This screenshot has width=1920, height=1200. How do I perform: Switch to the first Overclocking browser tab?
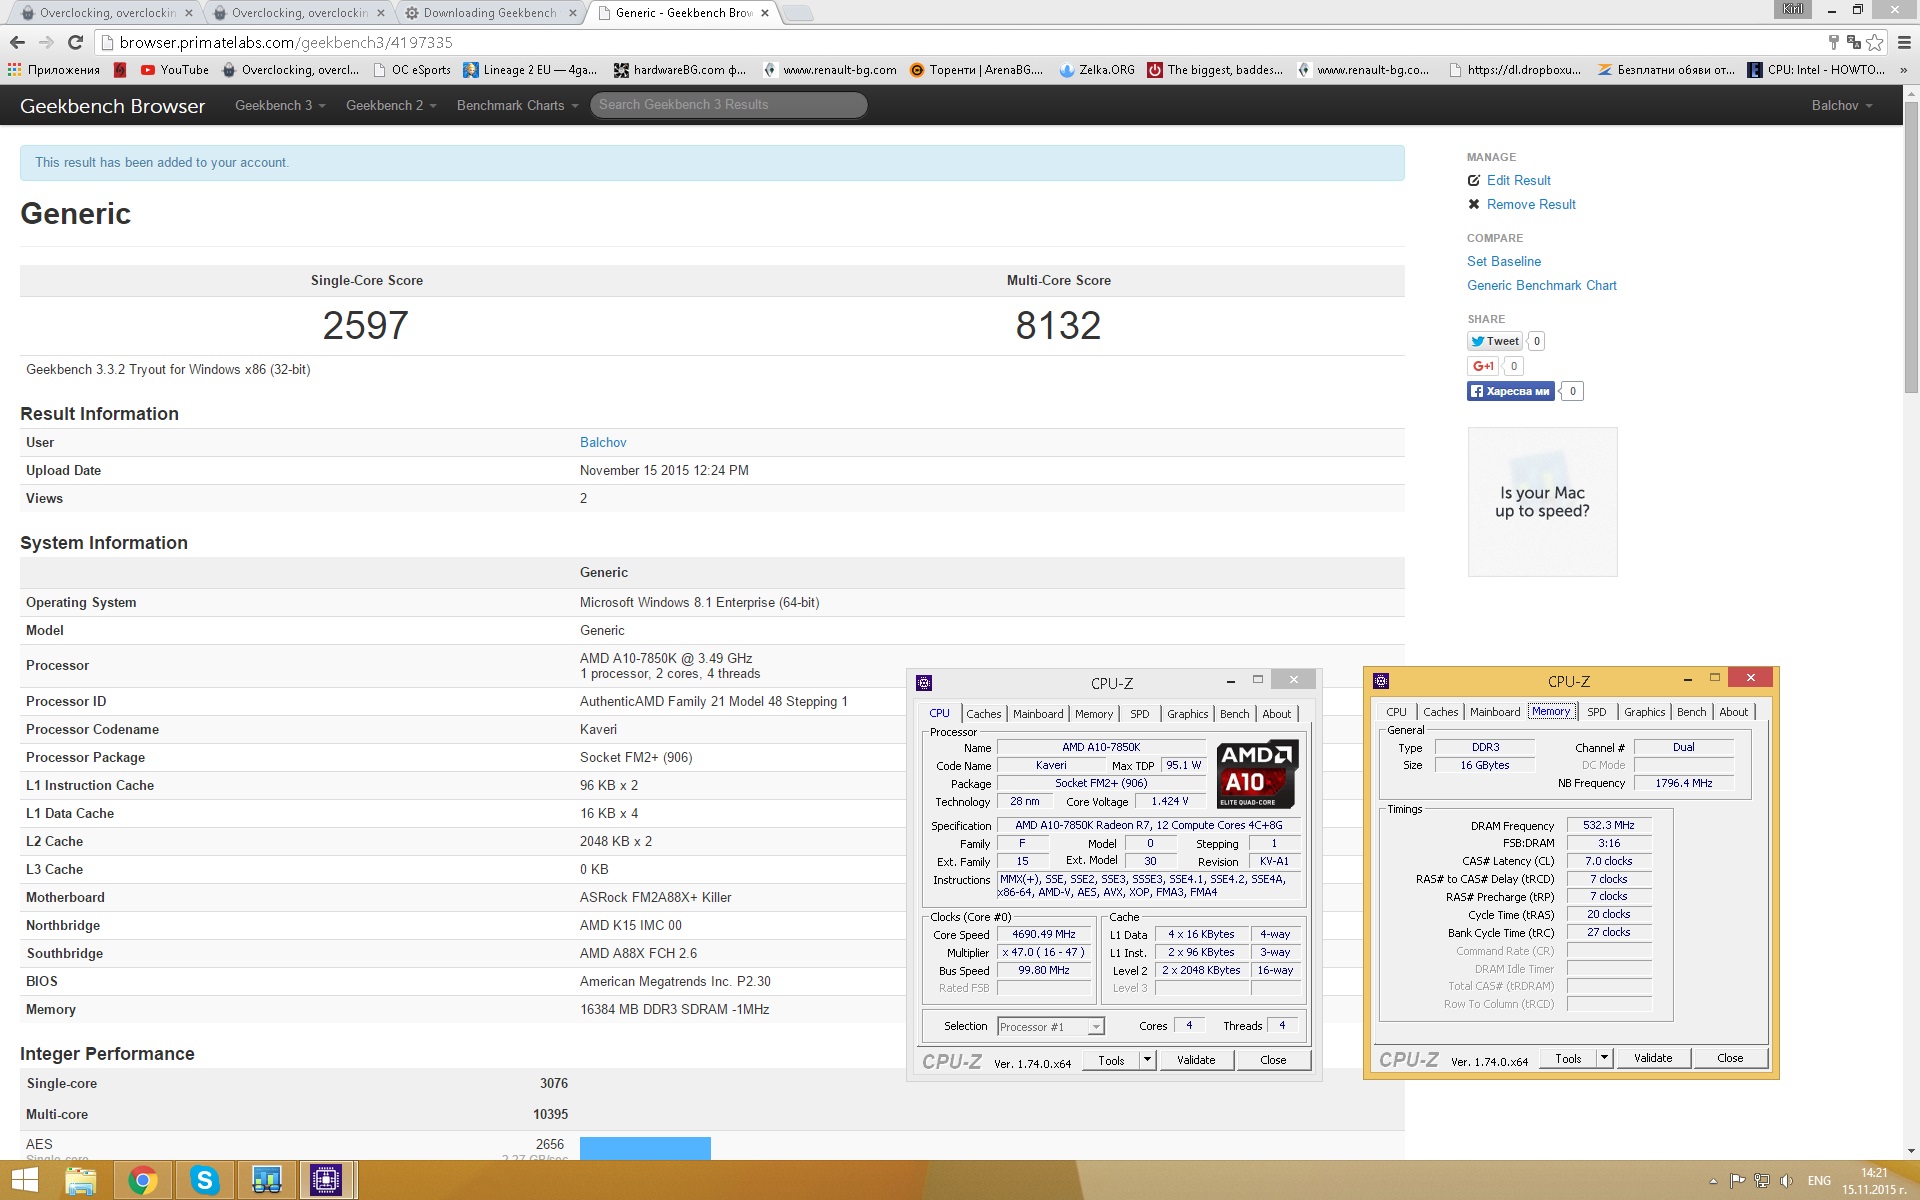click(x=107, y=13)
